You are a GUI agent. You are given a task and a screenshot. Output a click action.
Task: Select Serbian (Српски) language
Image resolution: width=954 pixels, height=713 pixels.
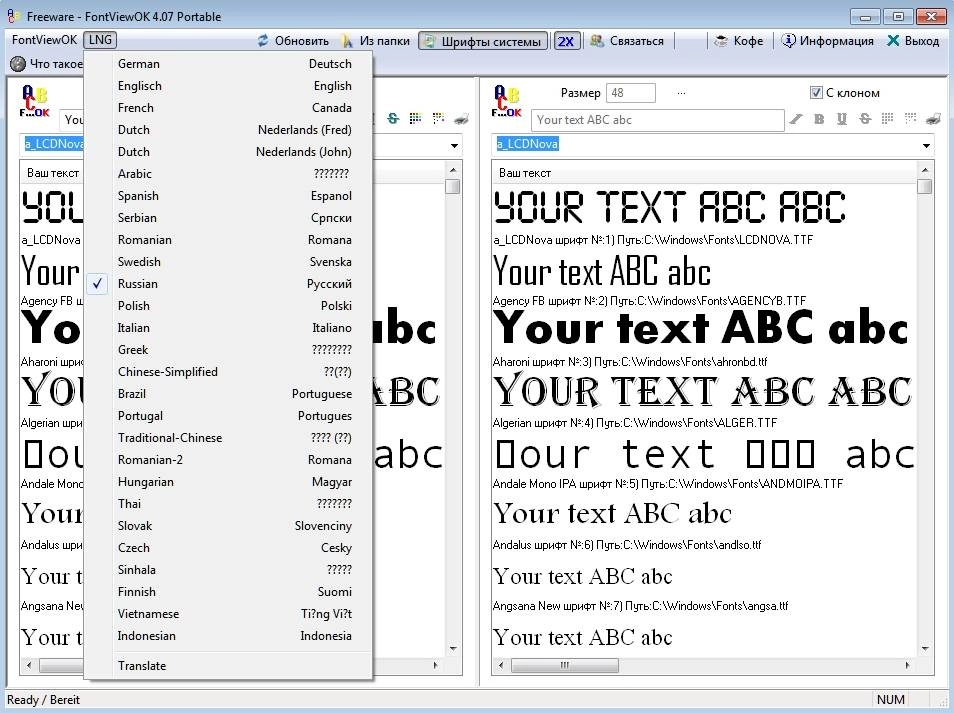pos(229,218)
